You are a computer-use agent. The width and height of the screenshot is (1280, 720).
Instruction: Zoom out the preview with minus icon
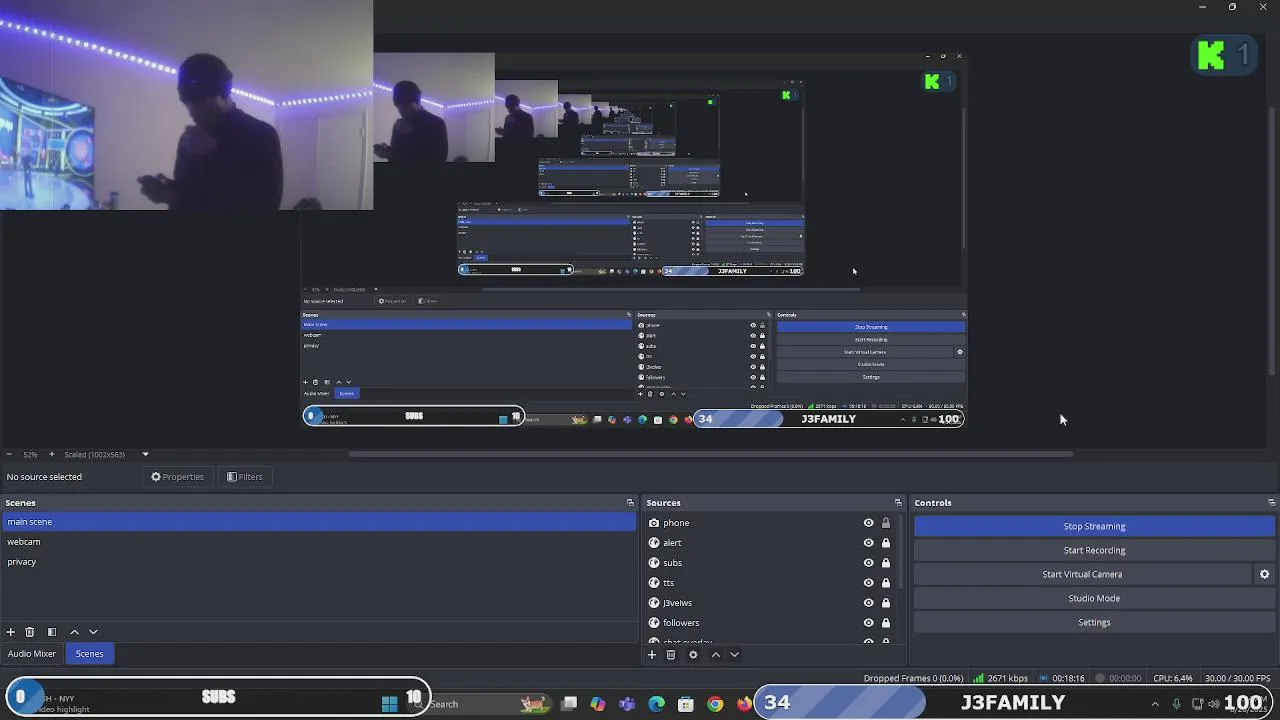click(8, 454)
